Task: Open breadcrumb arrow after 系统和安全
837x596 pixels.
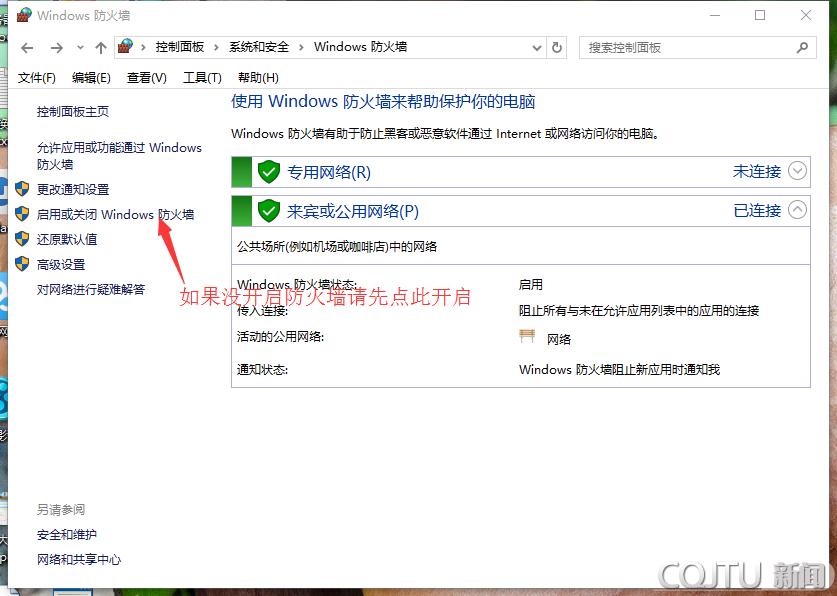Action: (x=301, y=47)
